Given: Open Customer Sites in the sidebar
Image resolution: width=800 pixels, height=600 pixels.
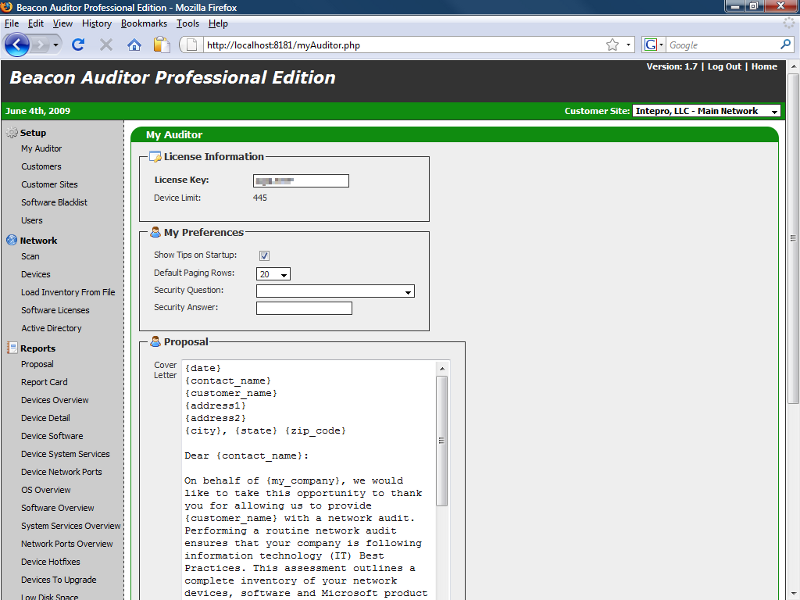Looking at the screenshot, I should tap(49, 184).
